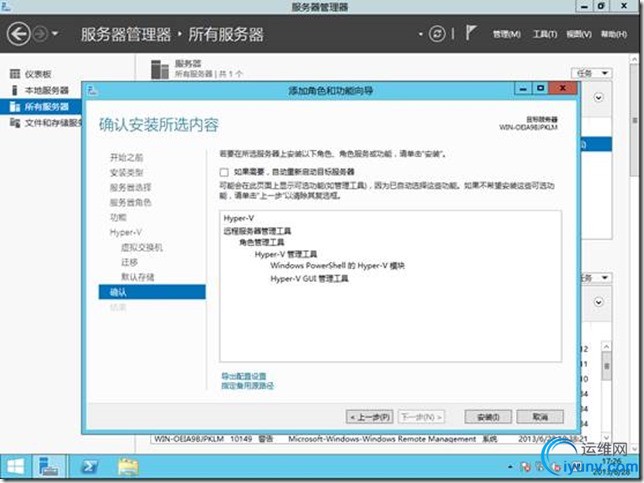
Task: Click the events list scroll down arrow
Action: click(606, 437)
